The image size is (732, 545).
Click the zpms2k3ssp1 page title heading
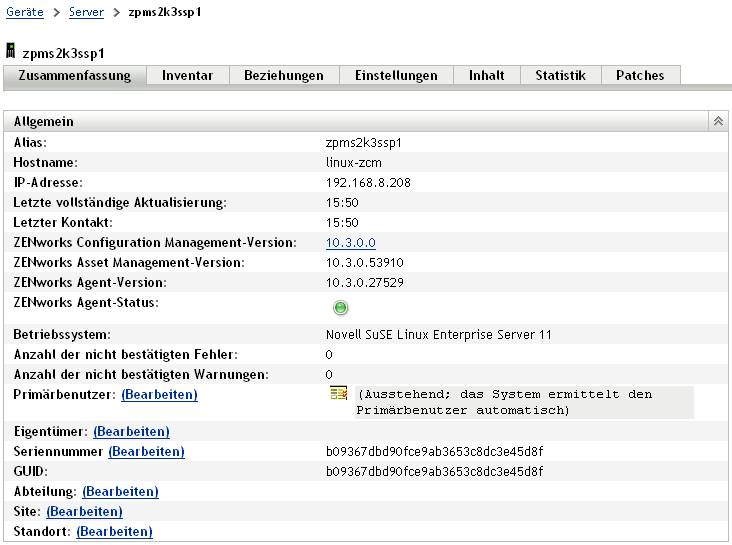coord(63,53)
